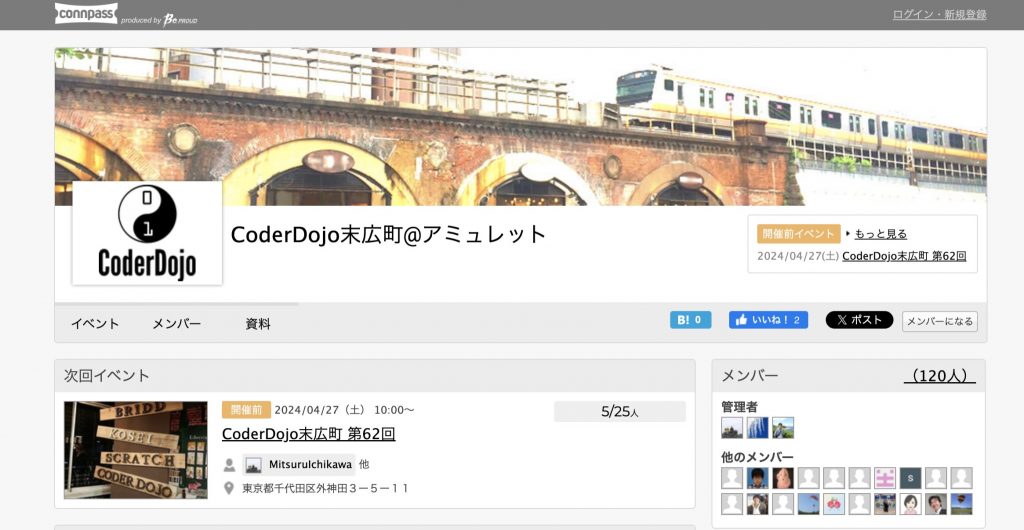This screenshot has width=1024, height=530.
Task: Open the dark 'S' letter member avatar
Action: pyautogui.click(x=910, y=478)
